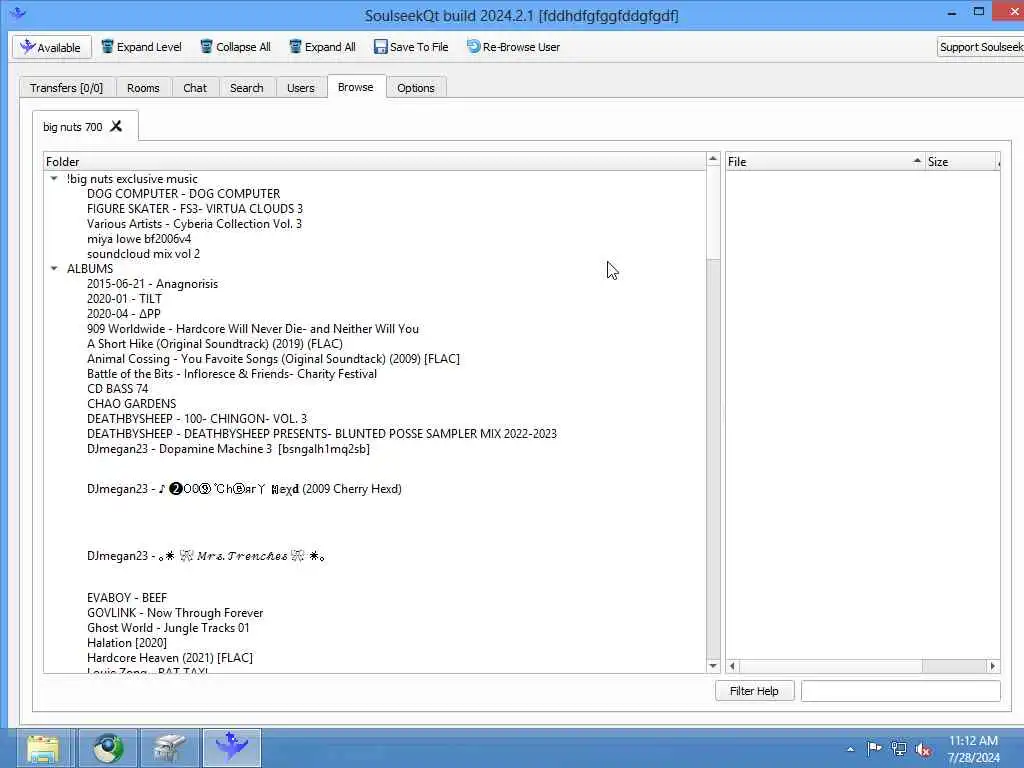The height and width of the screenshot is (768, 1024).
Task: Click the SoulseekQt bird taskbar icon
Action: coord(232,748)
